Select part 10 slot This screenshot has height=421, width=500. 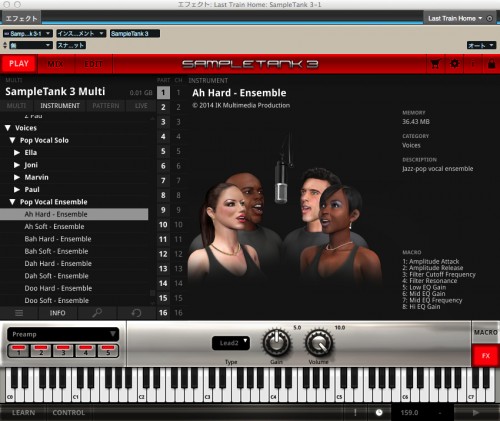[163, 224]
